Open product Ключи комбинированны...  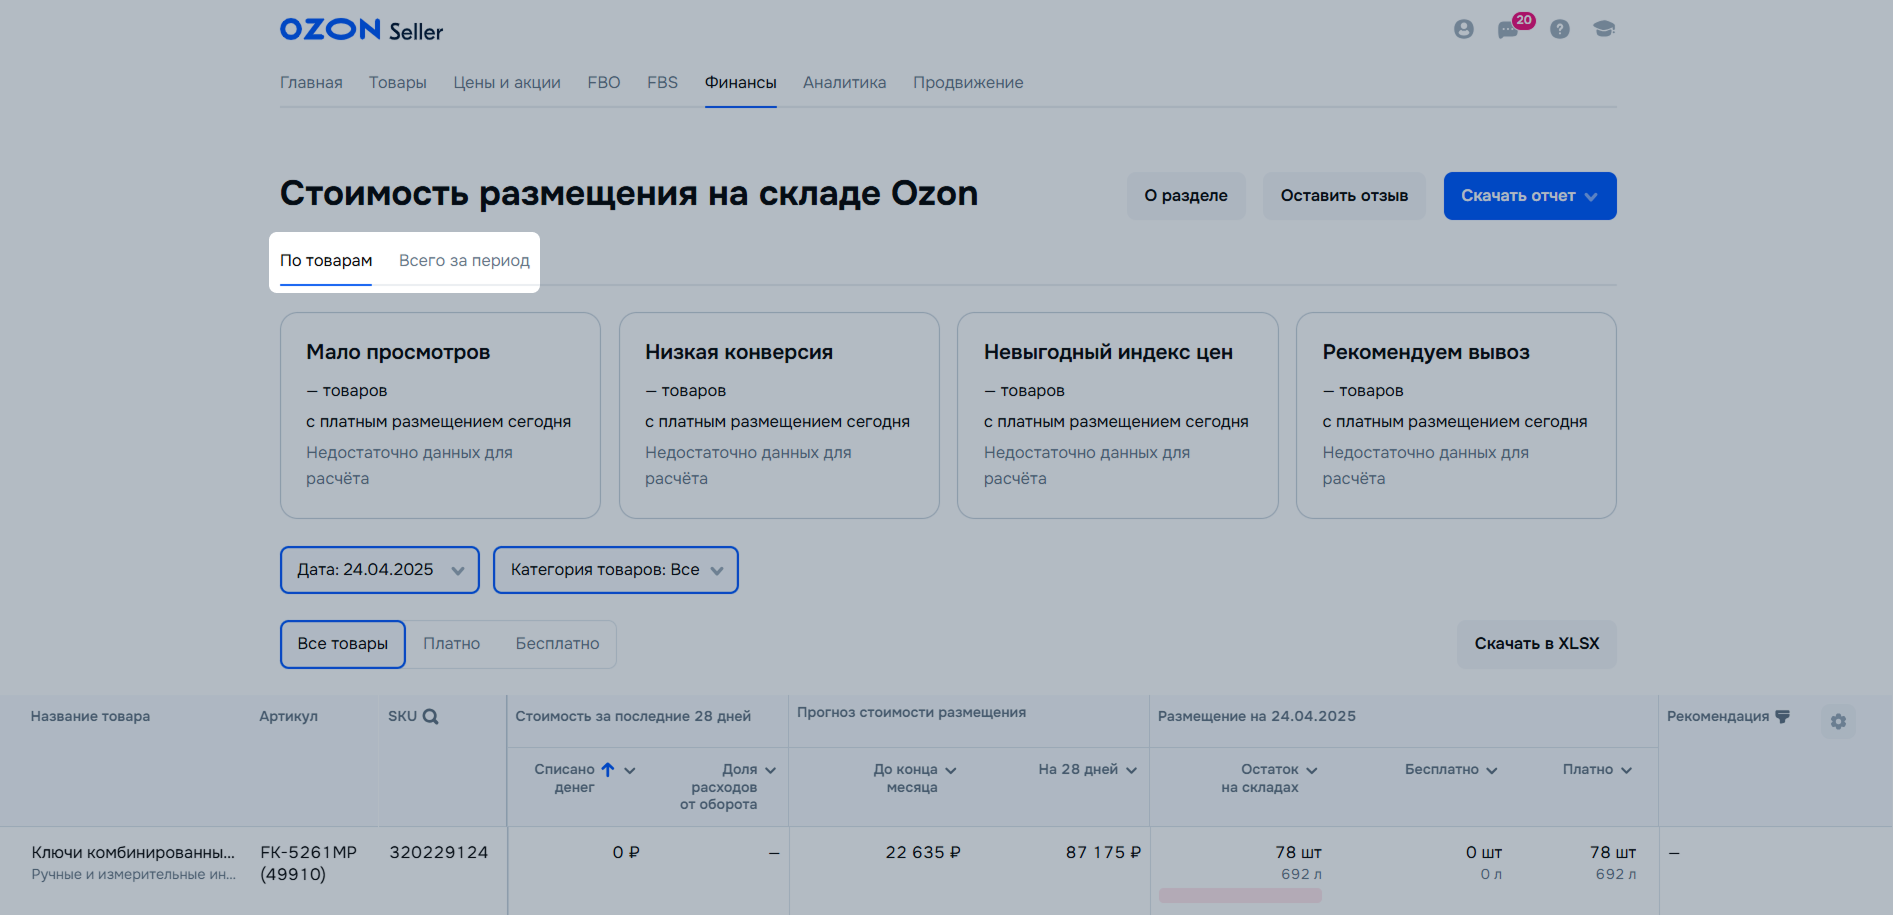(x=133, y=853)
